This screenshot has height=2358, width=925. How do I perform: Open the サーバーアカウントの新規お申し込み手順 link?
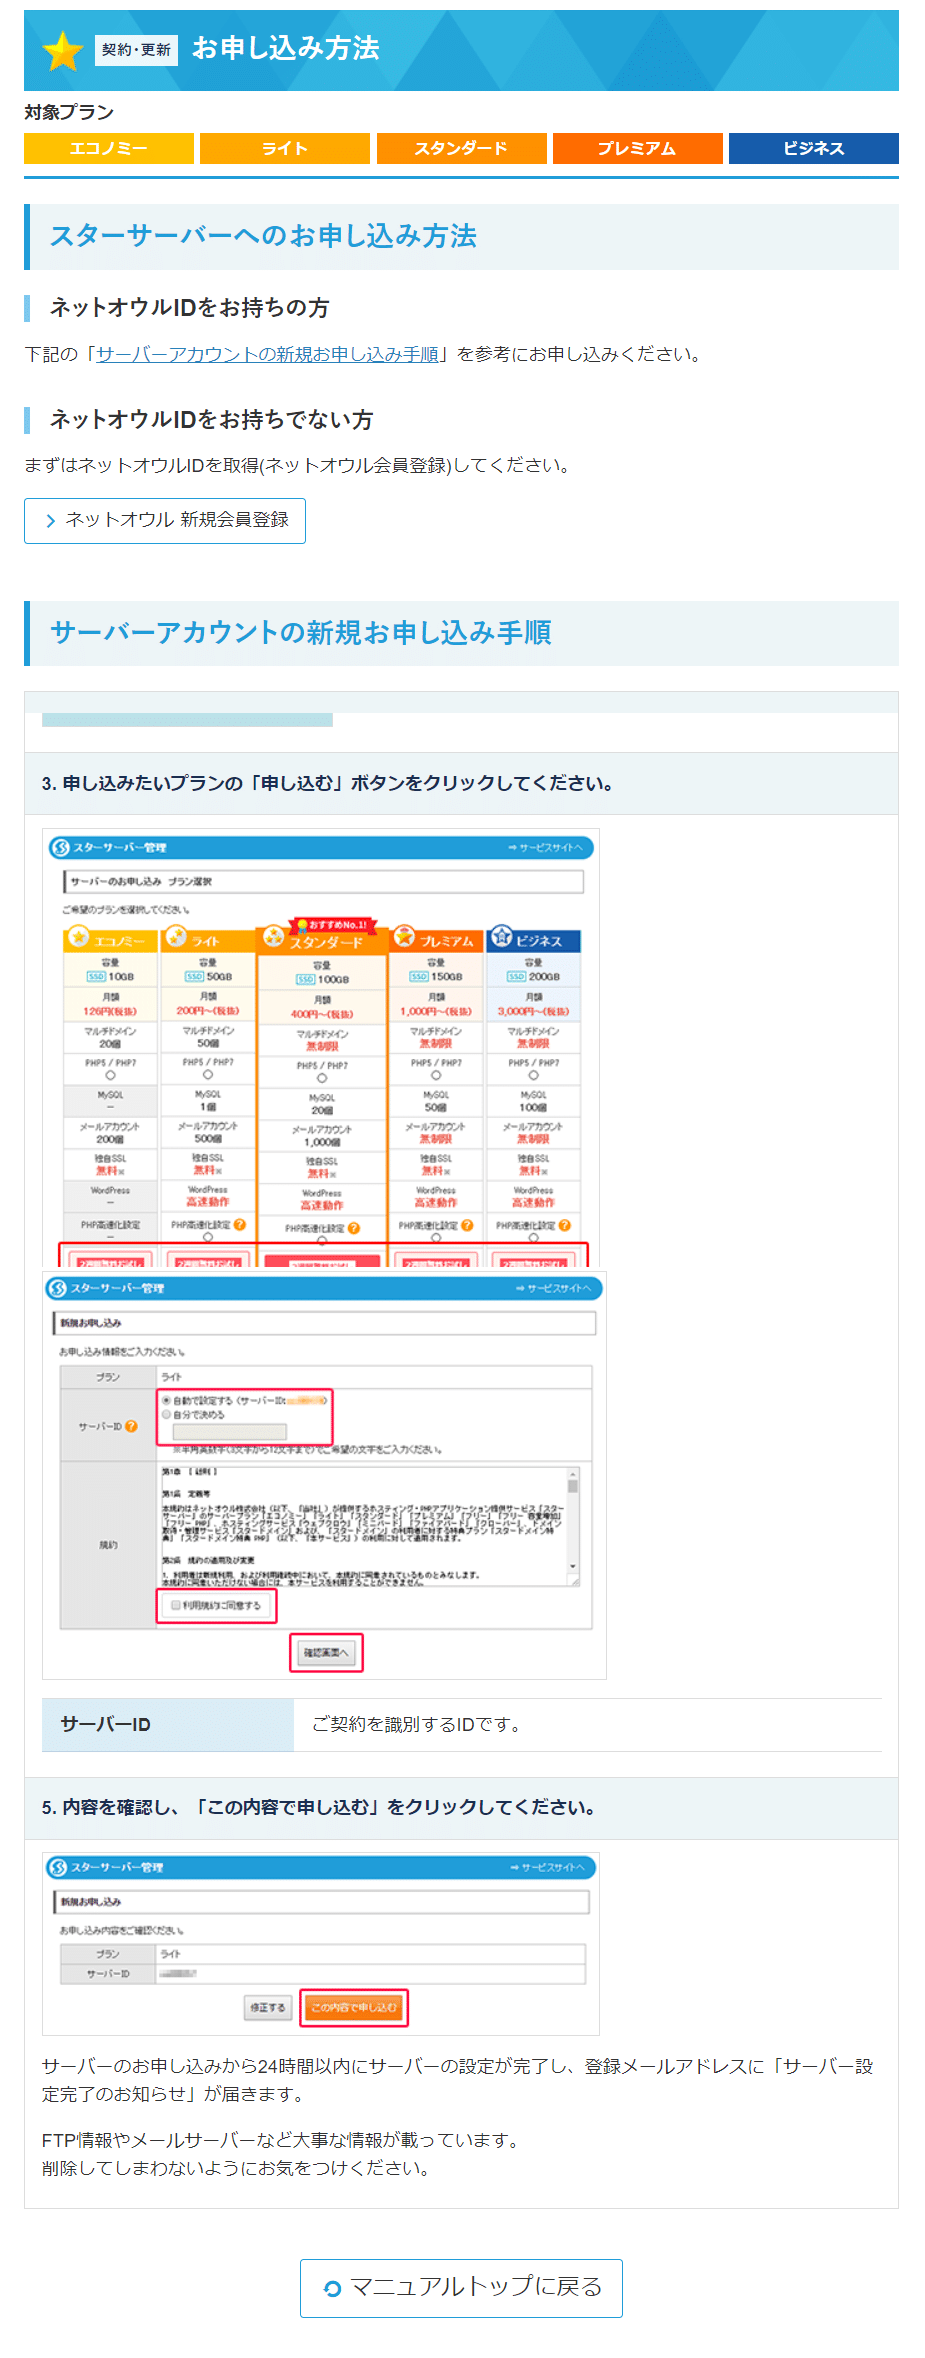point(267,354)
